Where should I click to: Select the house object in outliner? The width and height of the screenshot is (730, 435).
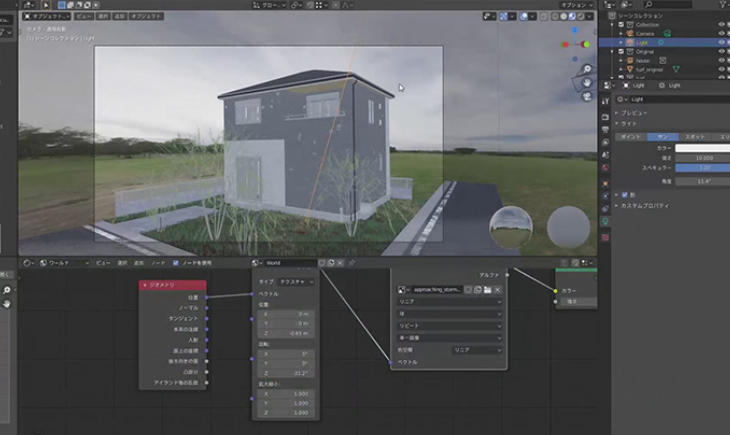click(x=641, y=60)
